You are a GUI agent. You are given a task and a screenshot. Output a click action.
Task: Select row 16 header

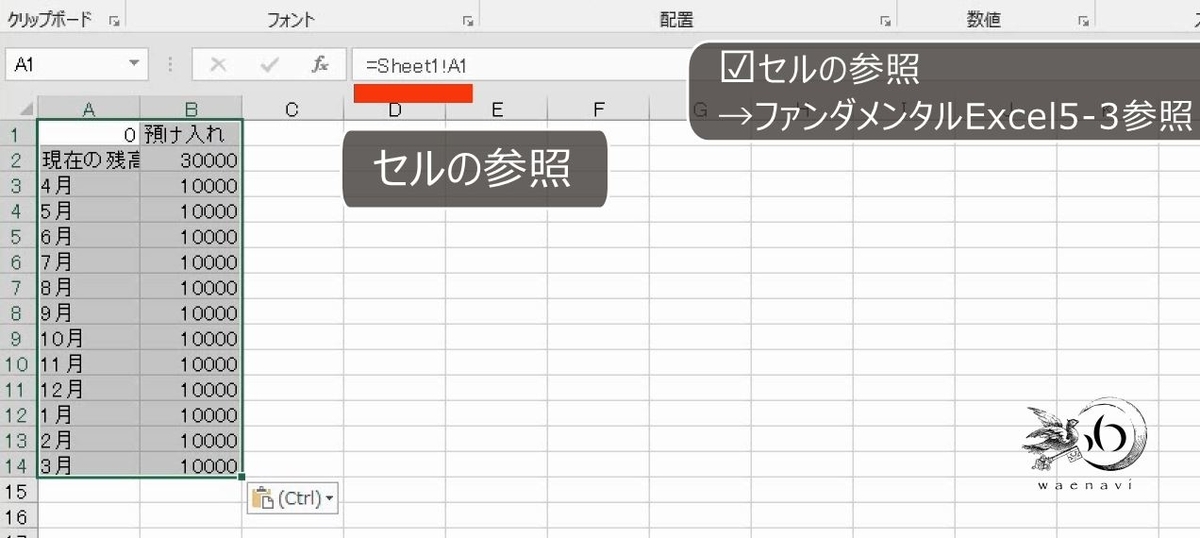click(x=19, y=516)
